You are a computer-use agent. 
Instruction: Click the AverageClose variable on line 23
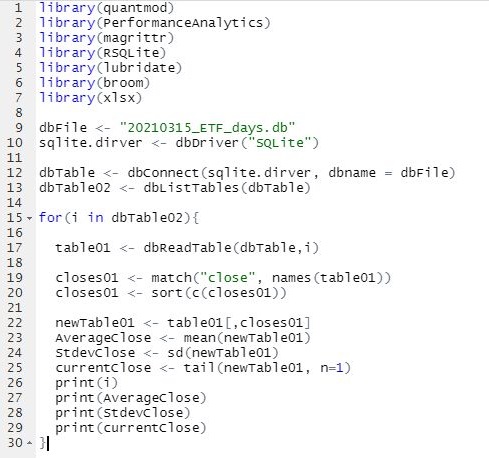point(103,338)
